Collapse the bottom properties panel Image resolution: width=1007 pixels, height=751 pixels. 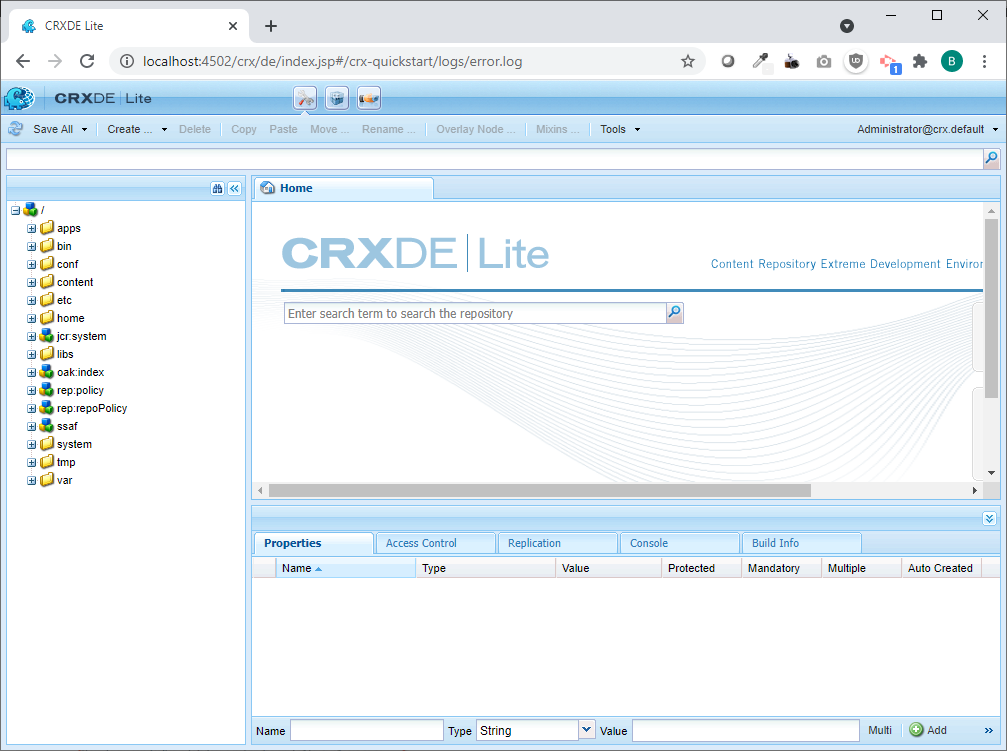pyautogui.click(x=989, y=518)
